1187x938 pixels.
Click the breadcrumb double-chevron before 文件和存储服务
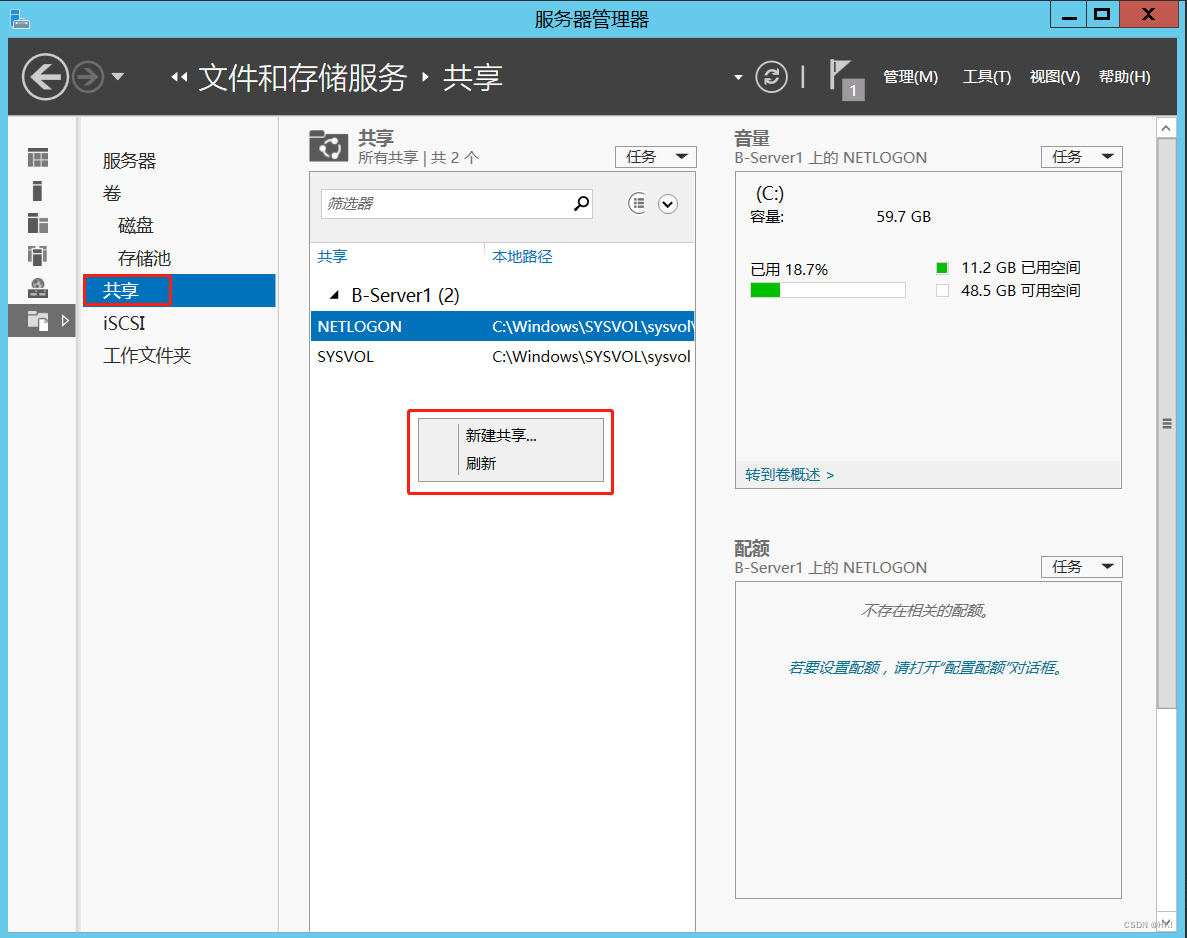179,76
